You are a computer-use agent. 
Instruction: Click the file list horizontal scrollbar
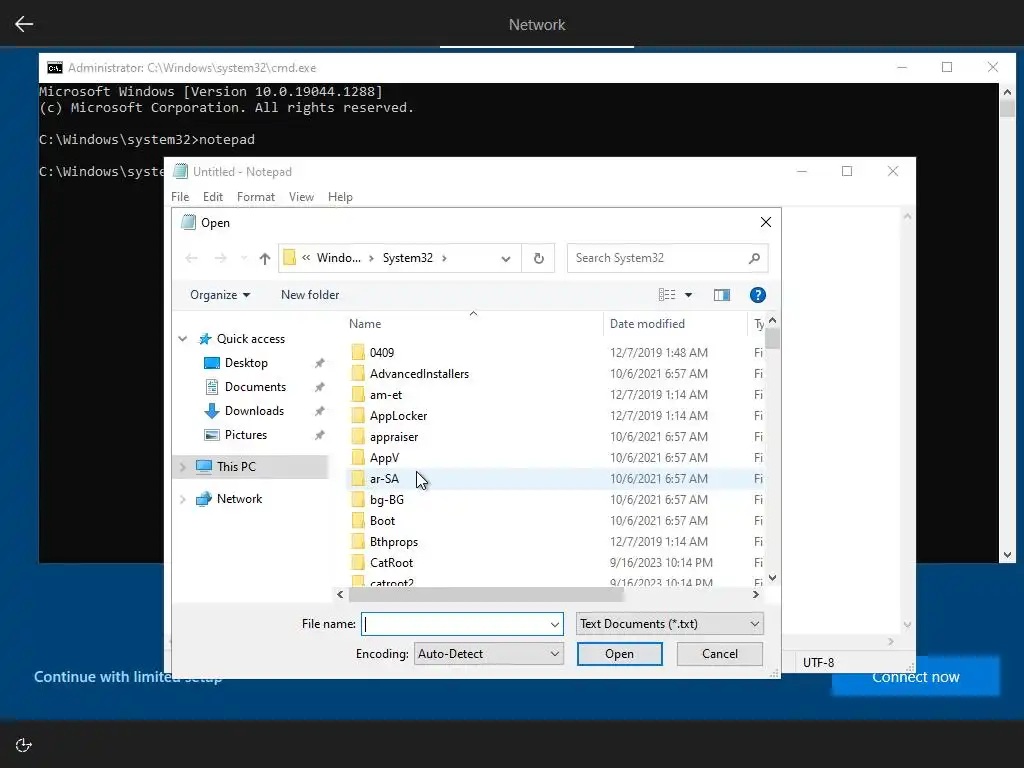486,594
